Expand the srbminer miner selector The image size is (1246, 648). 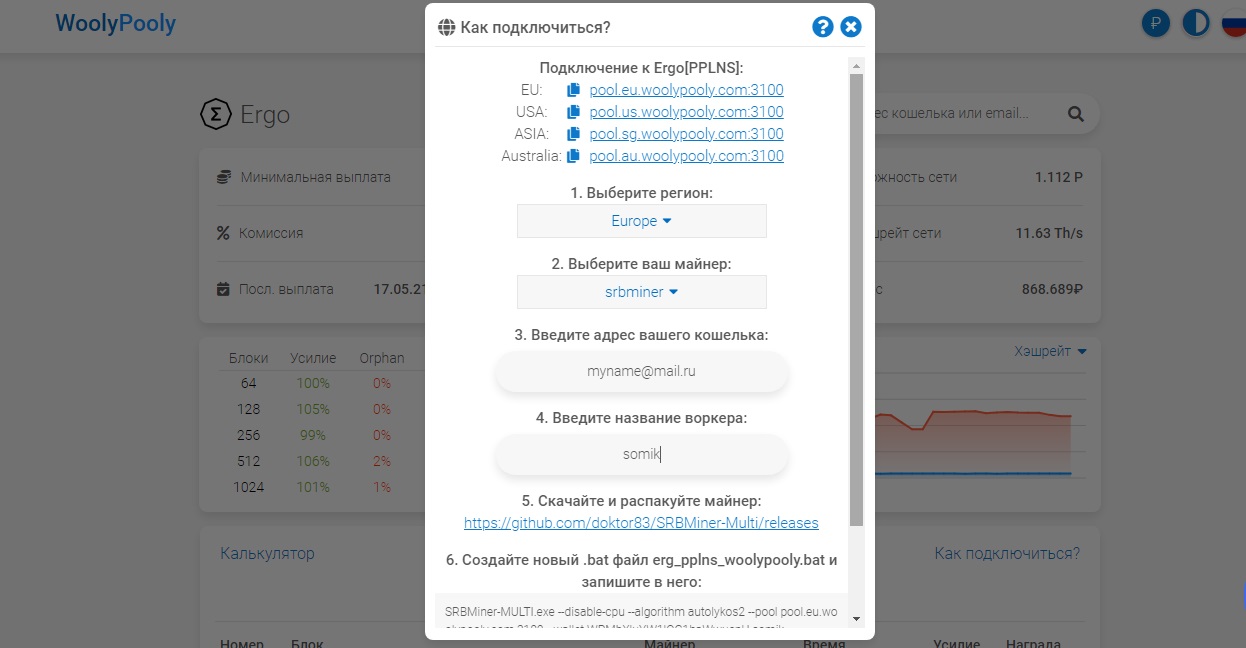pyautogui.click(x=641, y=292)
